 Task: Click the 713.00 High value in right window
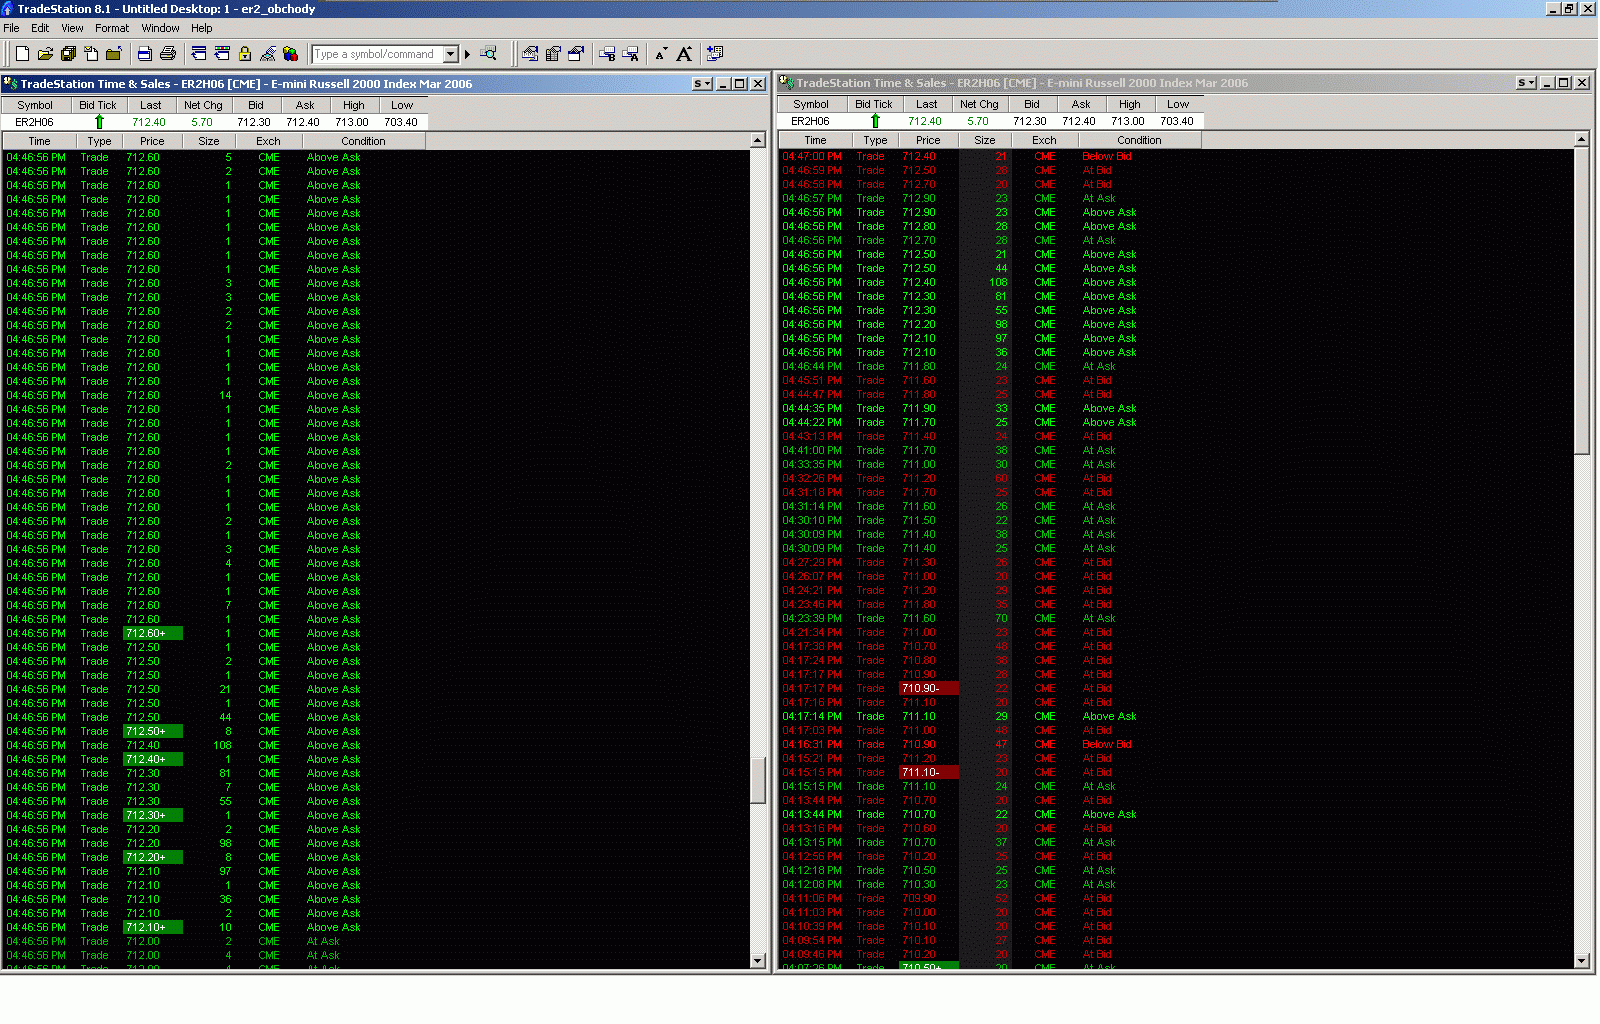(1128, 121)
